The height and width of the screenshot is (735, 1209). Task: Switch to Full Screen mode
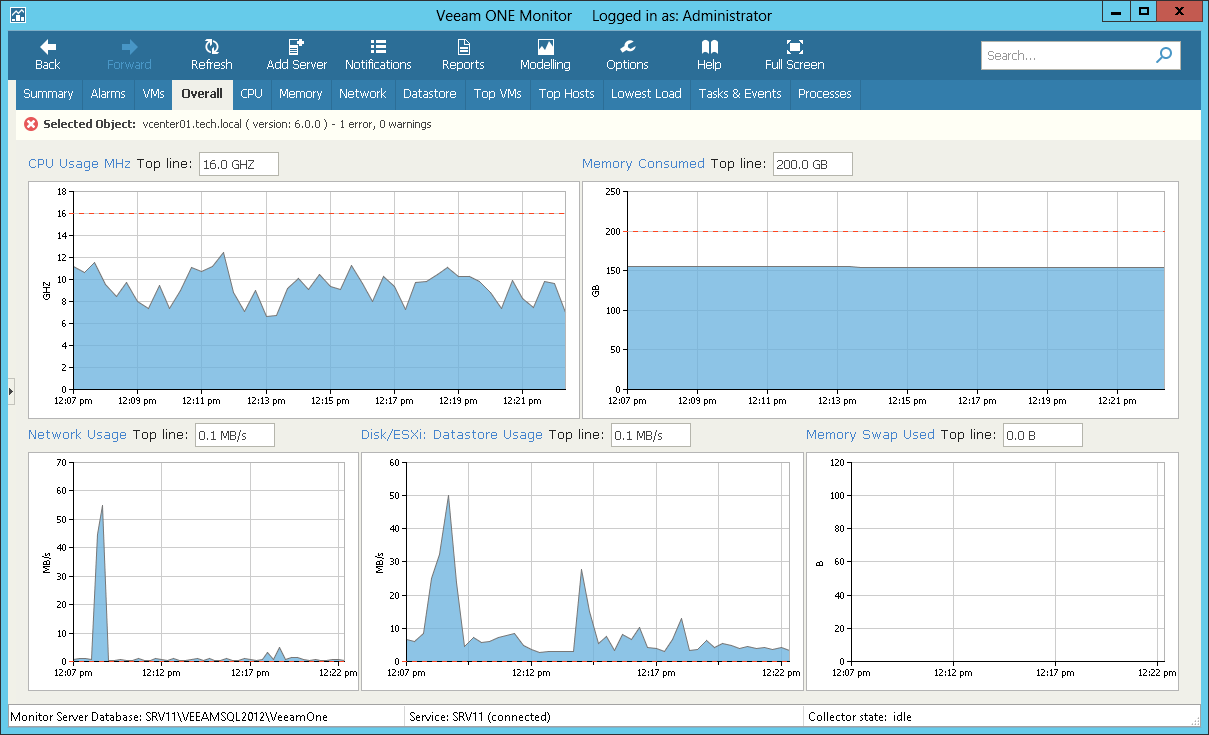(x=795, y=55)
